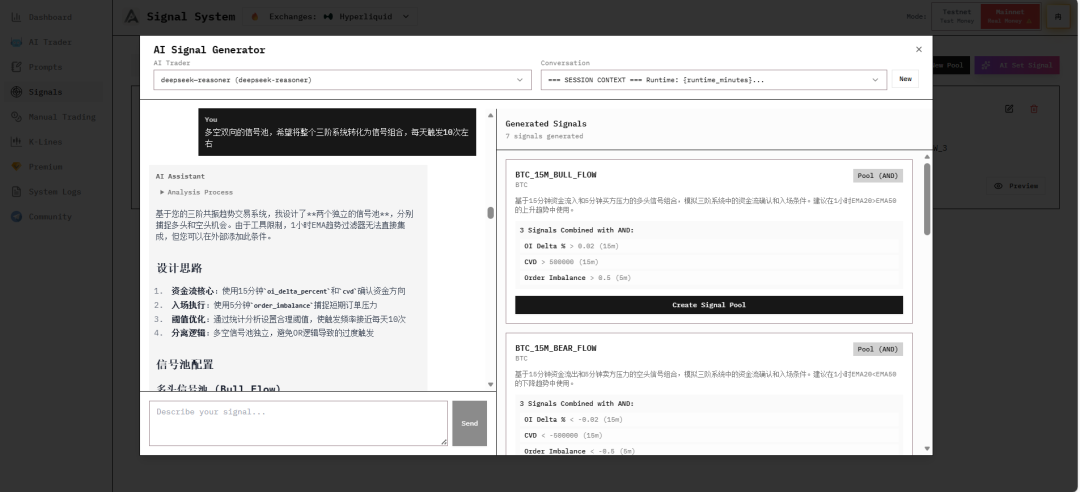Click the Pool (AND) badge of BTC_15M_BULL_FLOW
The width and height of the screenshot is (1080, 492).
coord(878,176)
